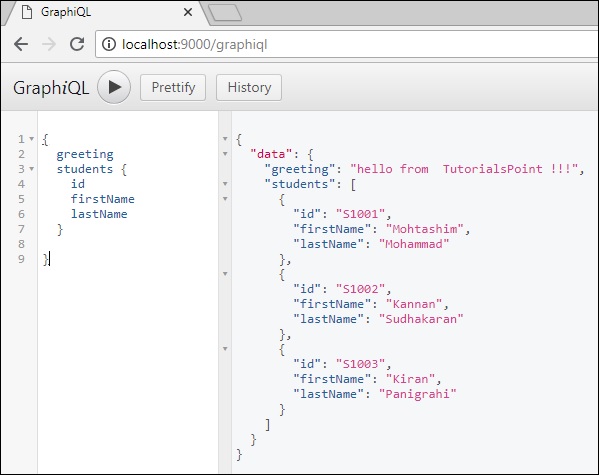Click the Prettify button
599x475 pixels.
pyautogui.click(x=173, y=88)
